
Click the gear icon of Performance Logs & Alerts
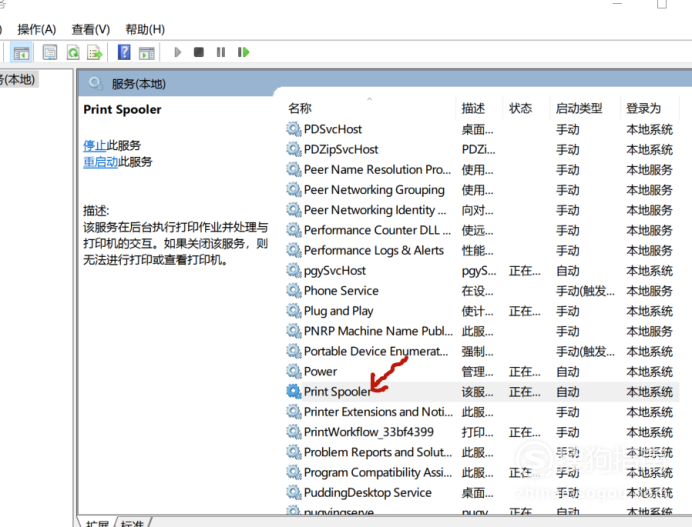pyautogui.click(x=293, y=250)
